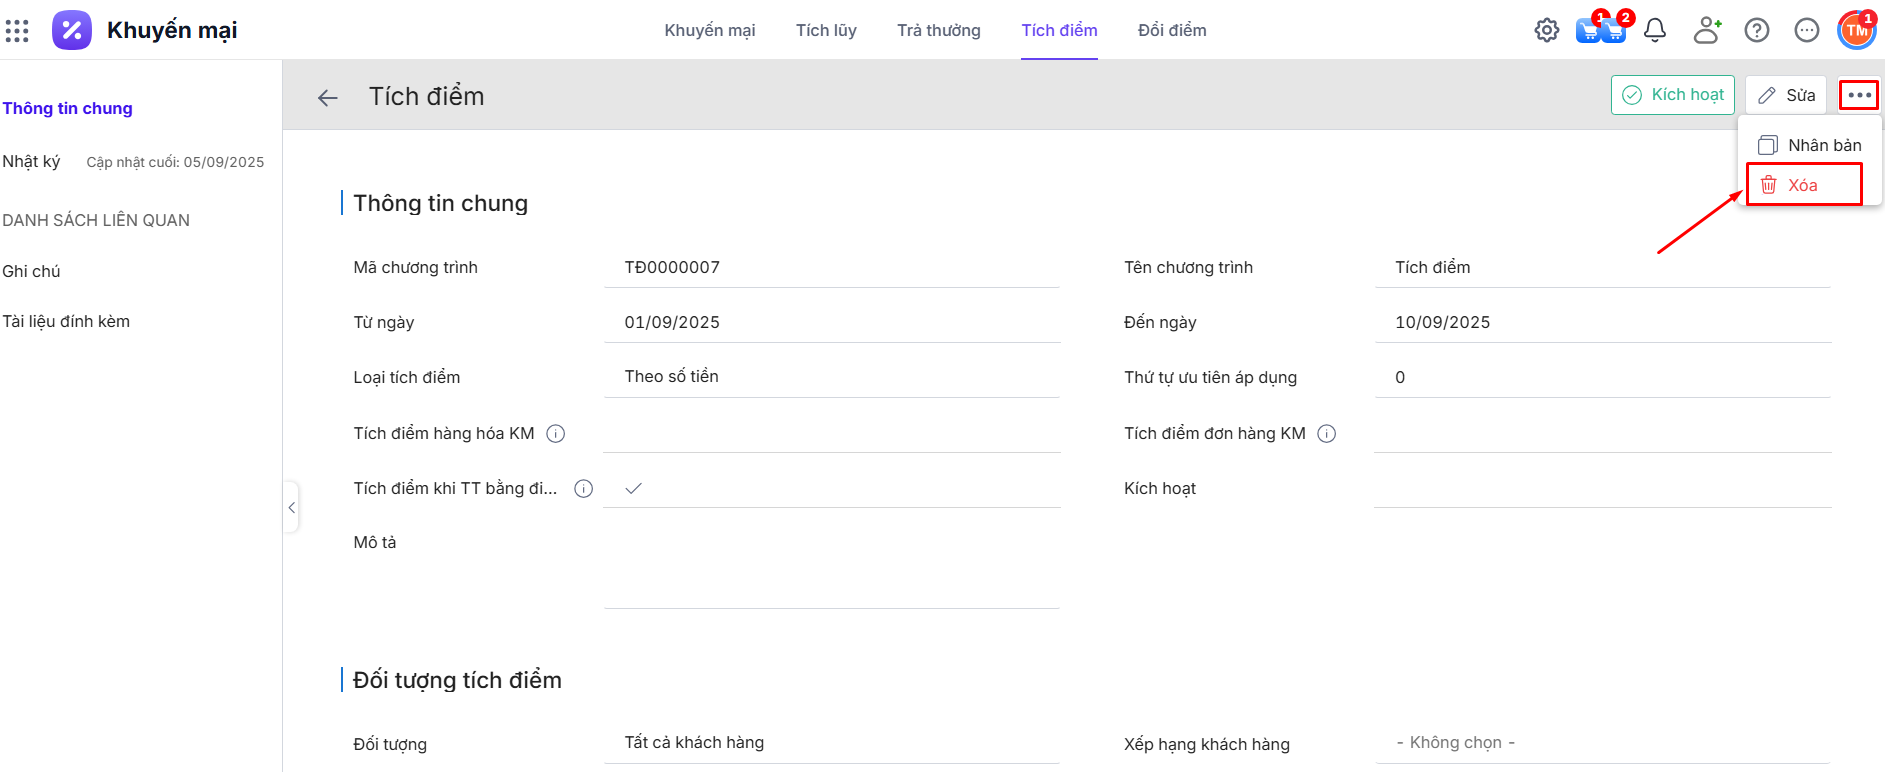Open the chat bubble icon in header

click(1806, 30)
